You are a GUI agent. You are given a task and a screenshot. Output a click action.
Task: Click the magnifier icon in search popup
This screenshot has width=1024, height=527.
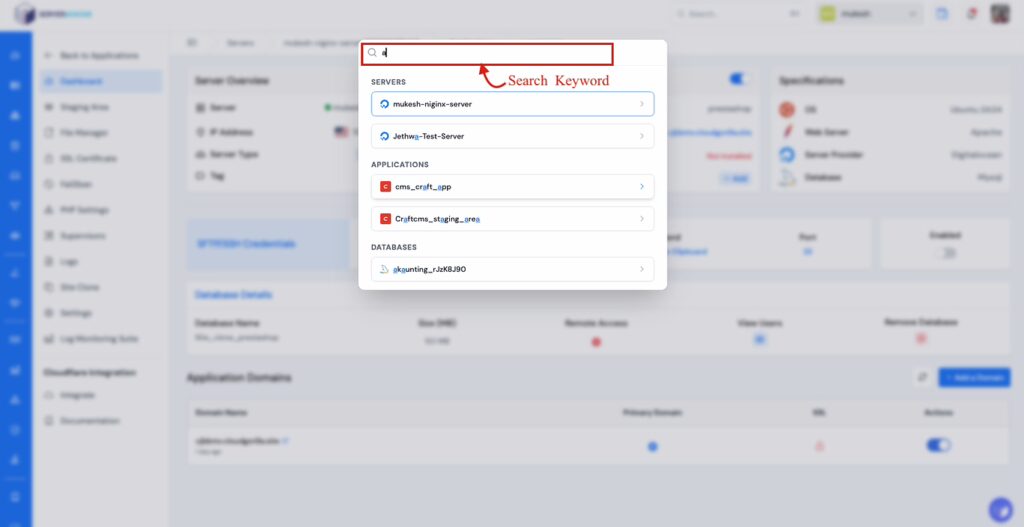click(x=372, y=53)
